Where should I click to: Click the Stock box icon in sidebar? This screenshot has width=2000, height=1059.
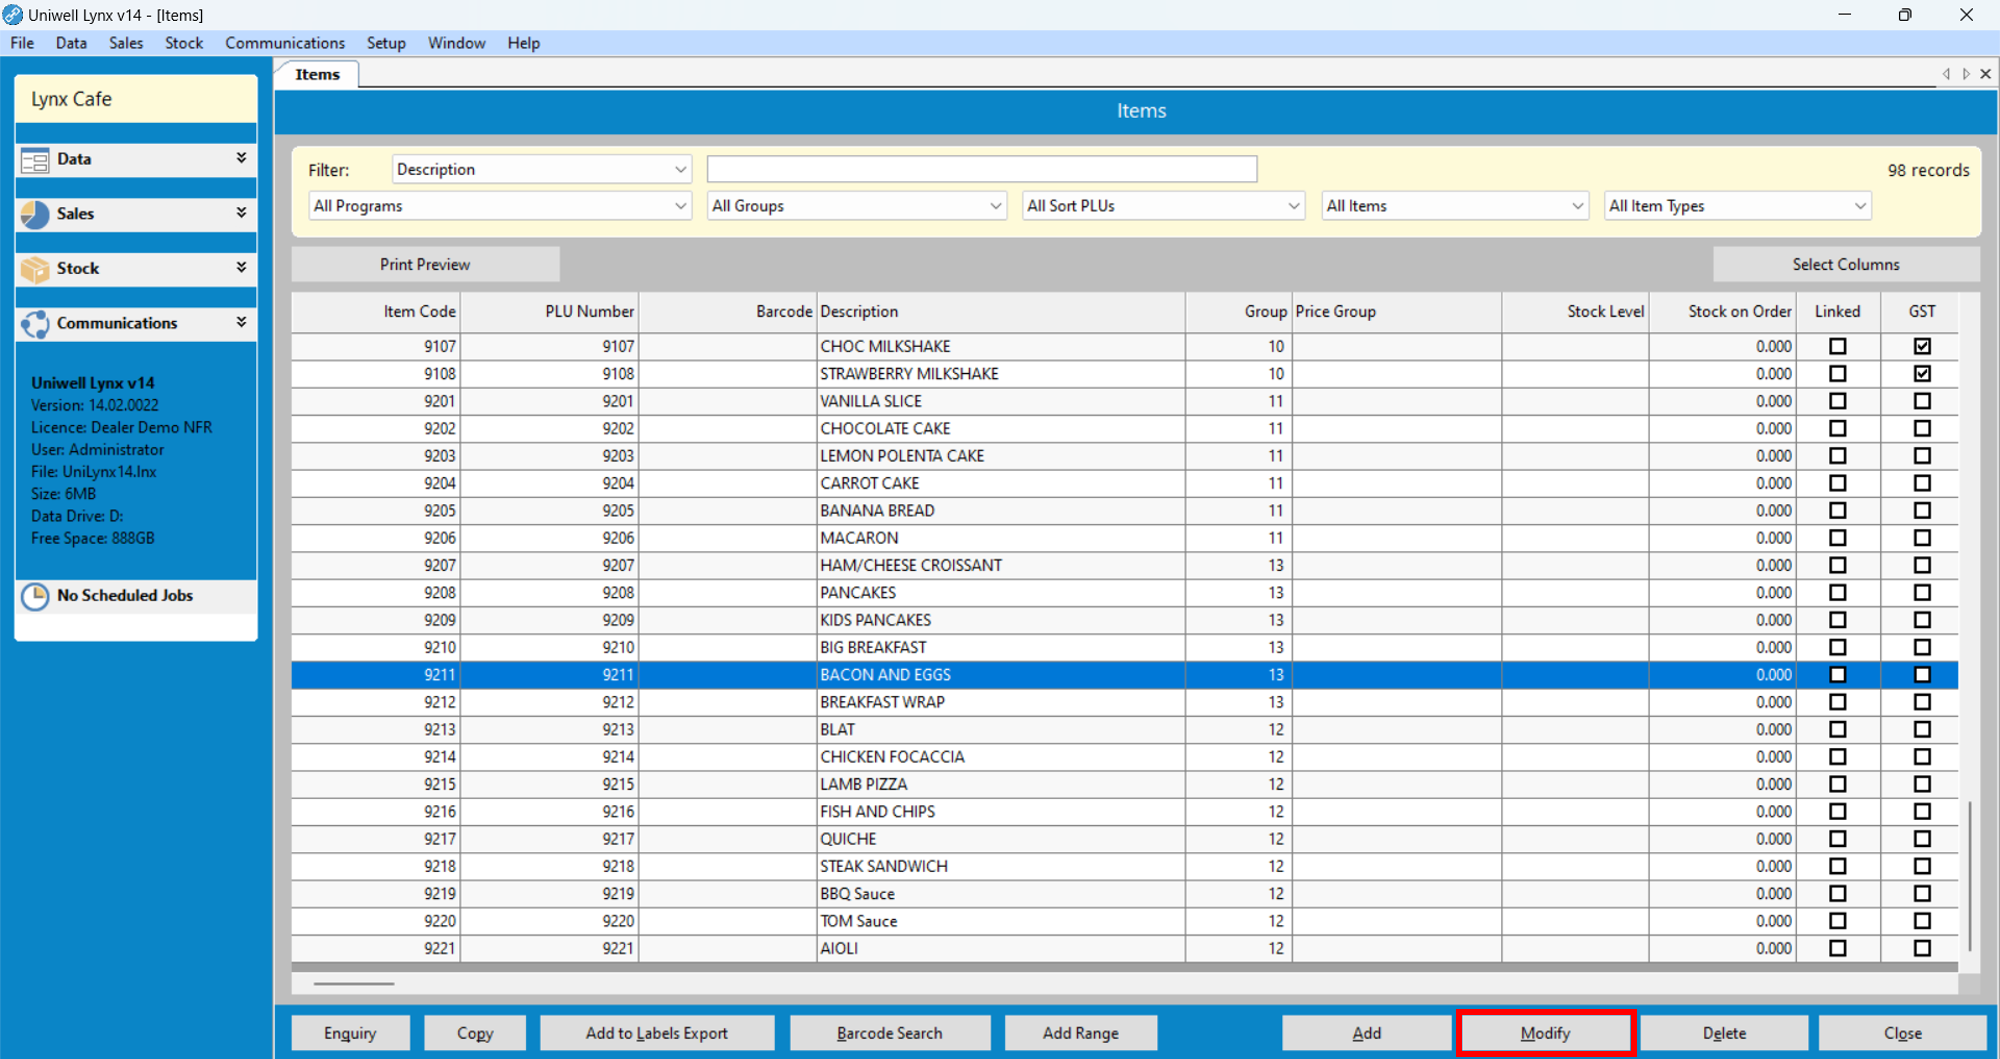(35, 269)
